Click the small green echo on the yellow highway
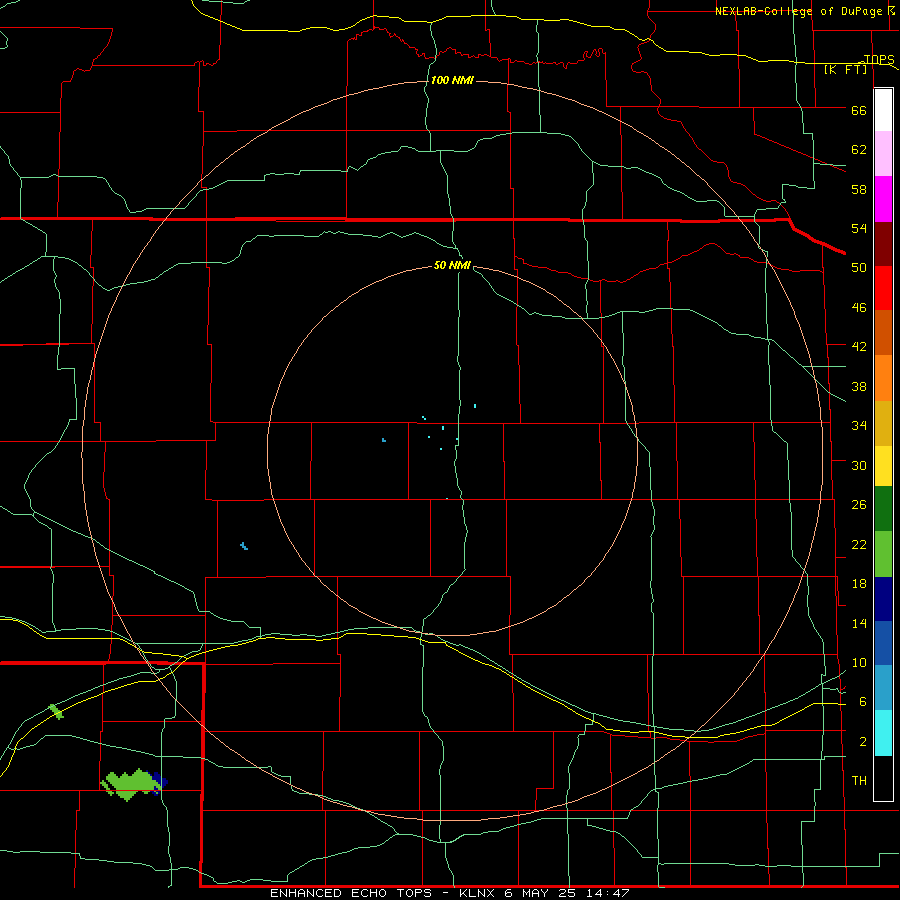900x900 pixels. coord(56,711)
